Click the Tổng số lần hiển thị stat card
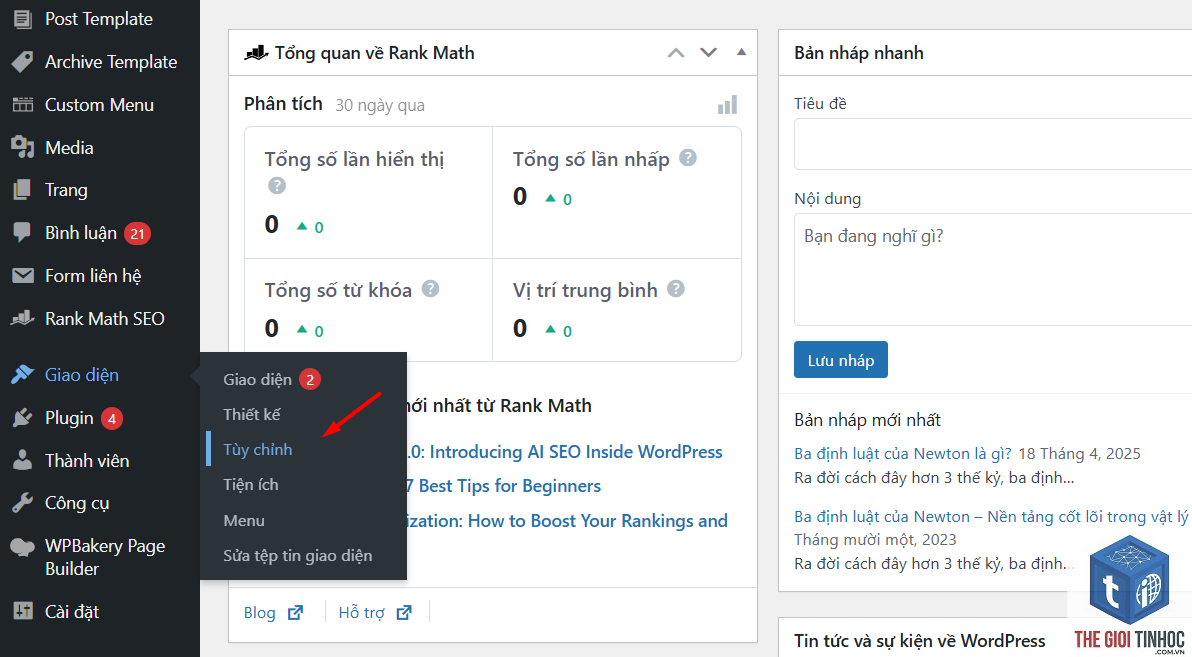1192x657 pixels. [369, 193]
